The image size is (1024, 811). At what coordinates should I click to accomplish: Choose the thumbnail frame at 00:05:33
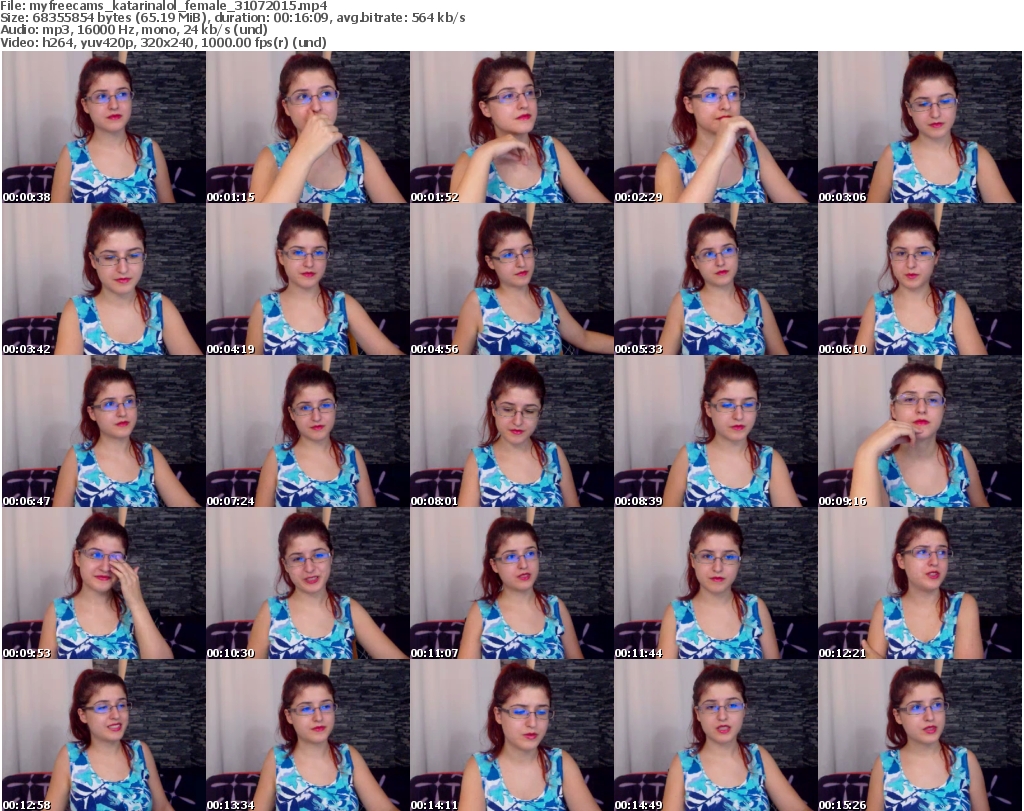[716, 279]
